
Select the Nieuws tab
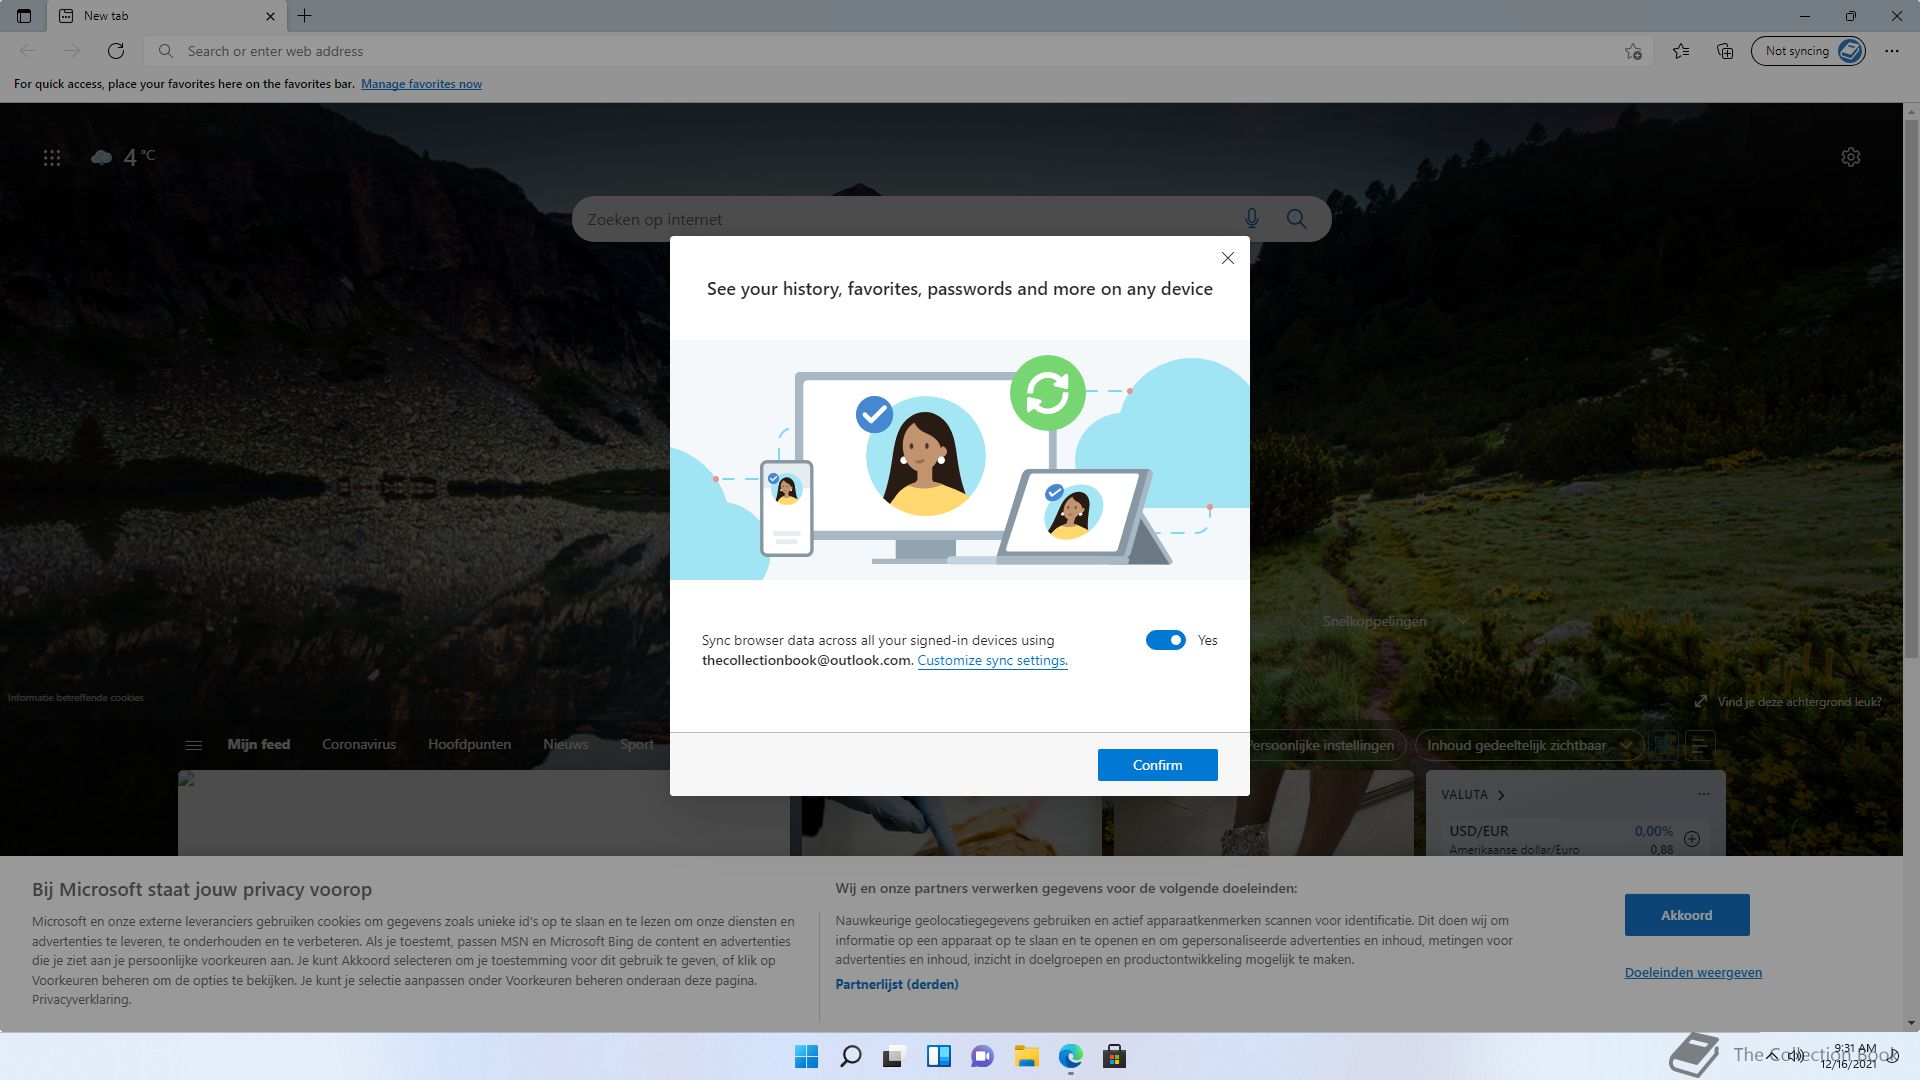coord(566,744)
